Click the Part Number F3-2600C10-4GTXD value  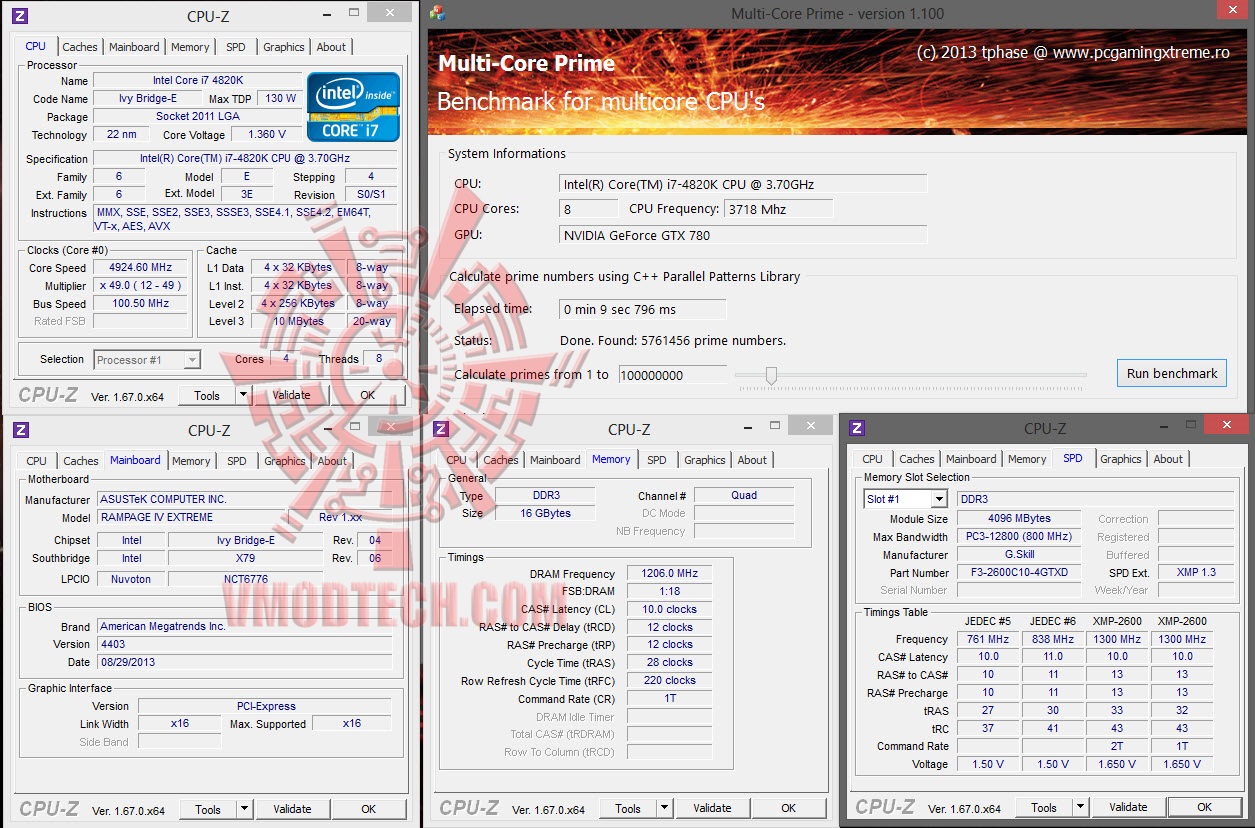click(1019, 573)
